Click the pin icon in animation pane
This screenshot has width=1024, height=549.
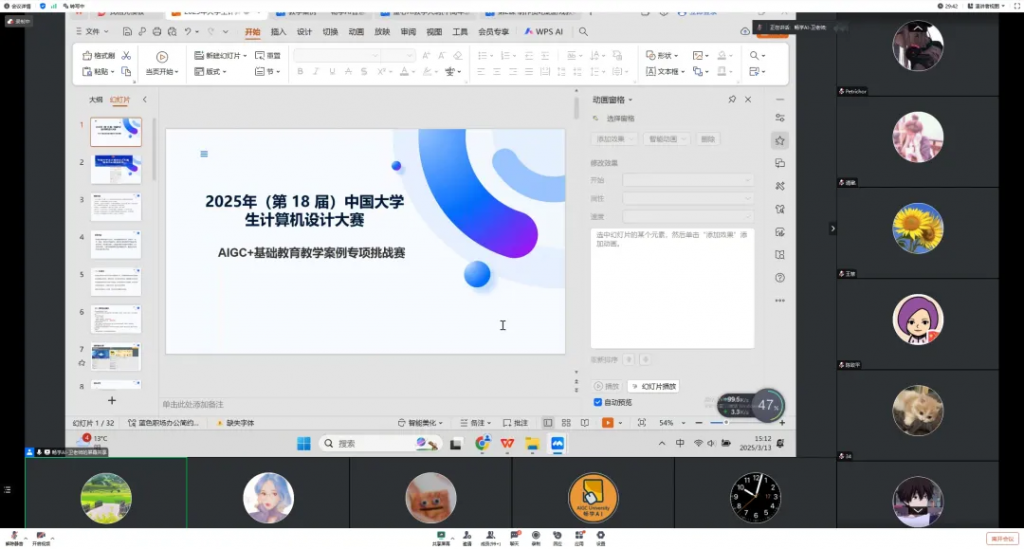pos(732,100)
